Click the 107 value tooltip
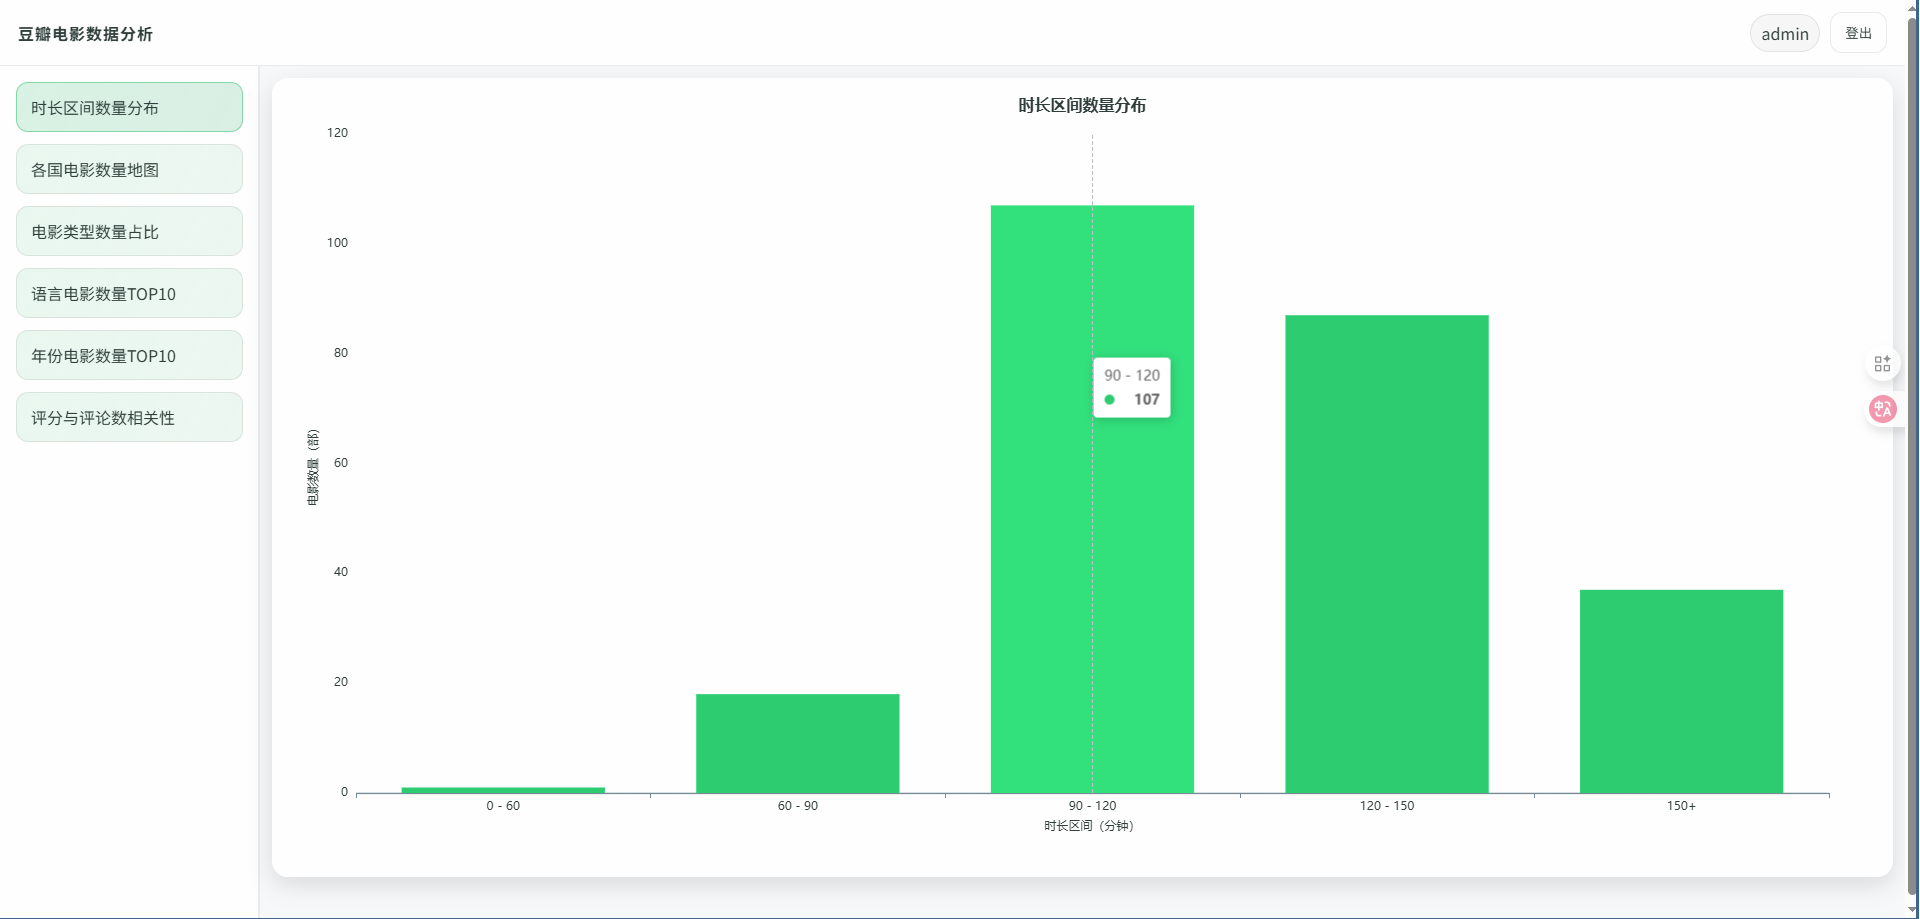1920x919 pixels. [x=1132, y=388]
